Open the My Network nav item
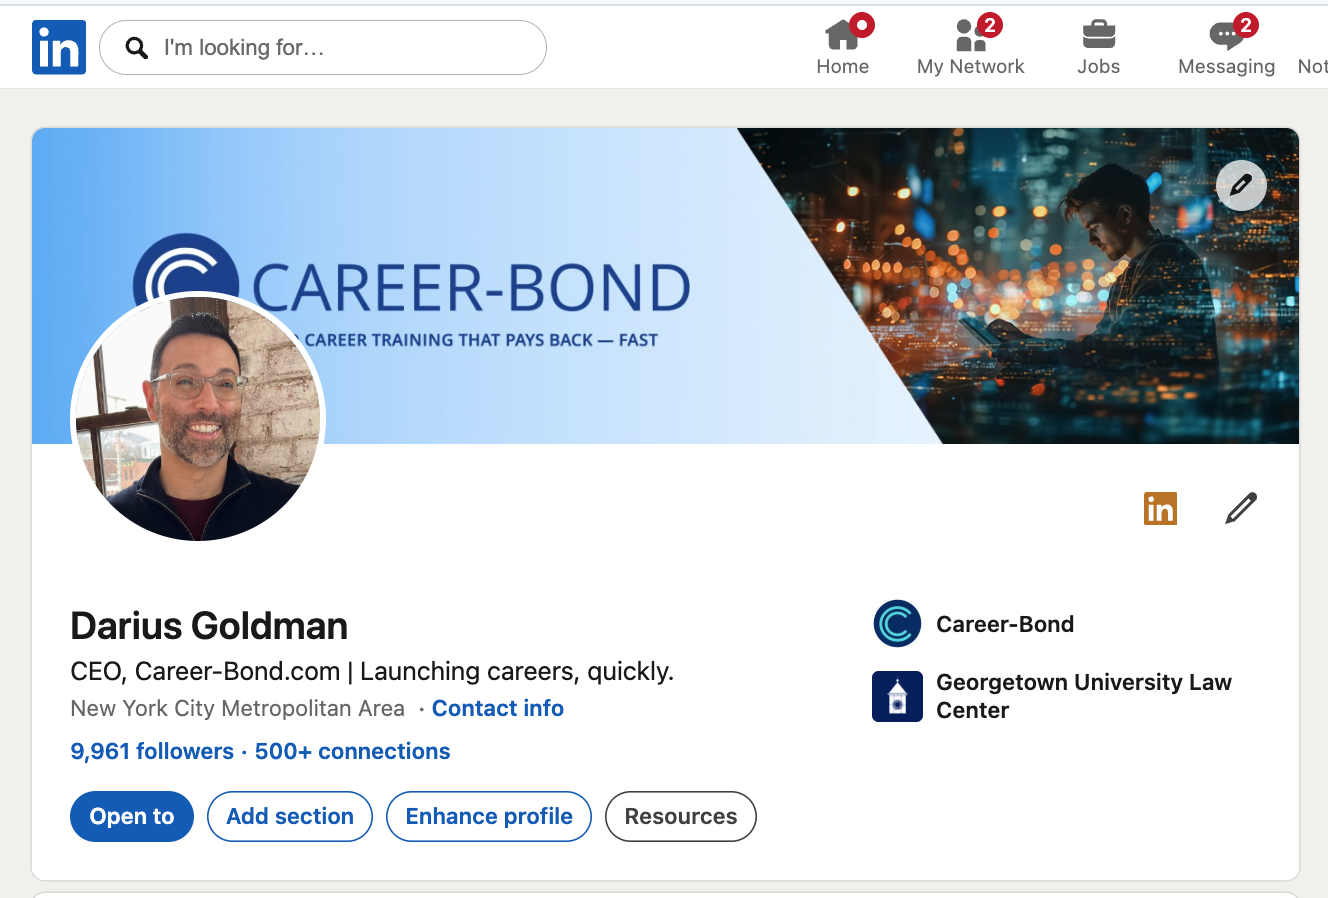1328x898 pixels. pos(971,47)
